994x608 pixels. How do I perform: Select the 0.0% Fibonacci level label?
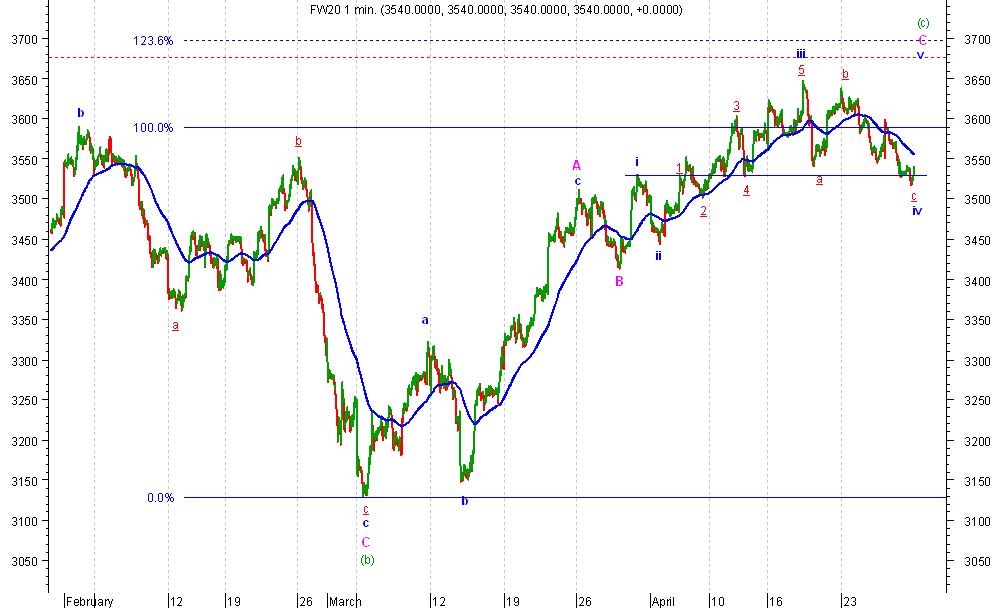(x=160, y=498)
